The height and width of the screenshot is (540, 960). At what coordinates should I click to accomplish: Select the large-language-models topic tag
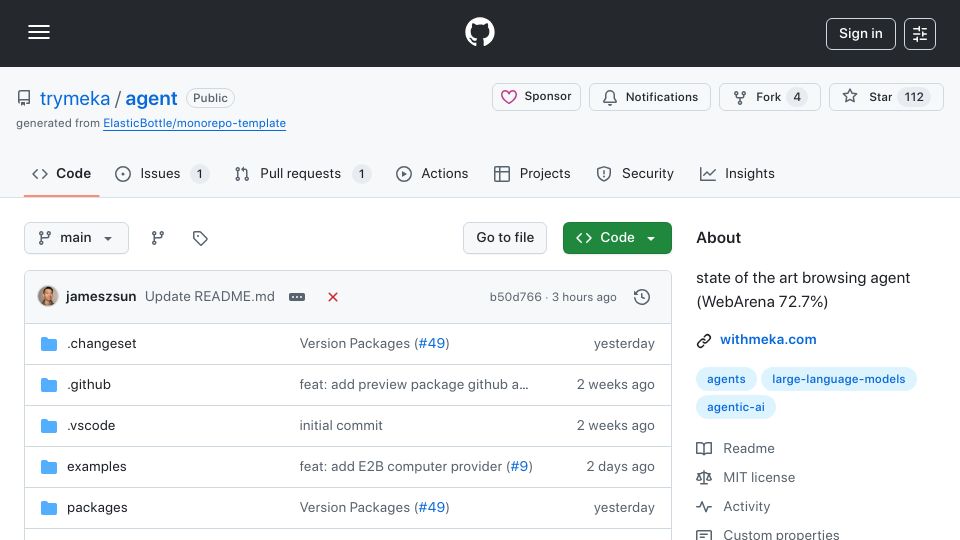coord(838,379)
